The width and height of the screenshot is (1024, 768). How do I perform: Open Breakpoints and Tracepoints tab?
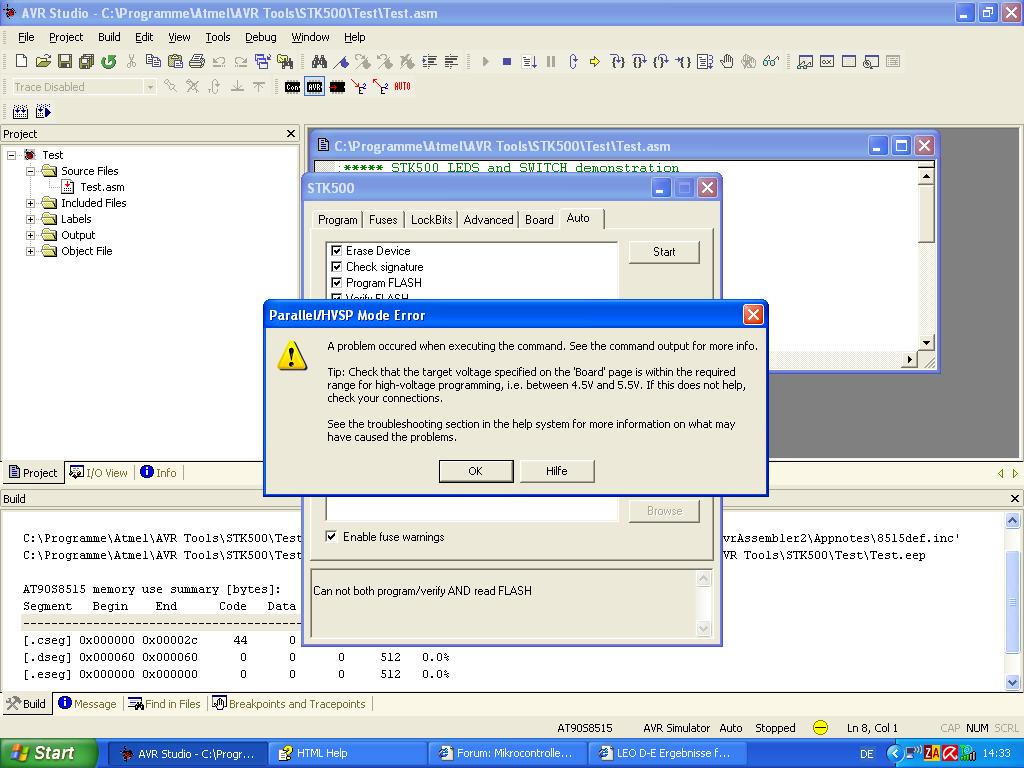click(289, 704)
